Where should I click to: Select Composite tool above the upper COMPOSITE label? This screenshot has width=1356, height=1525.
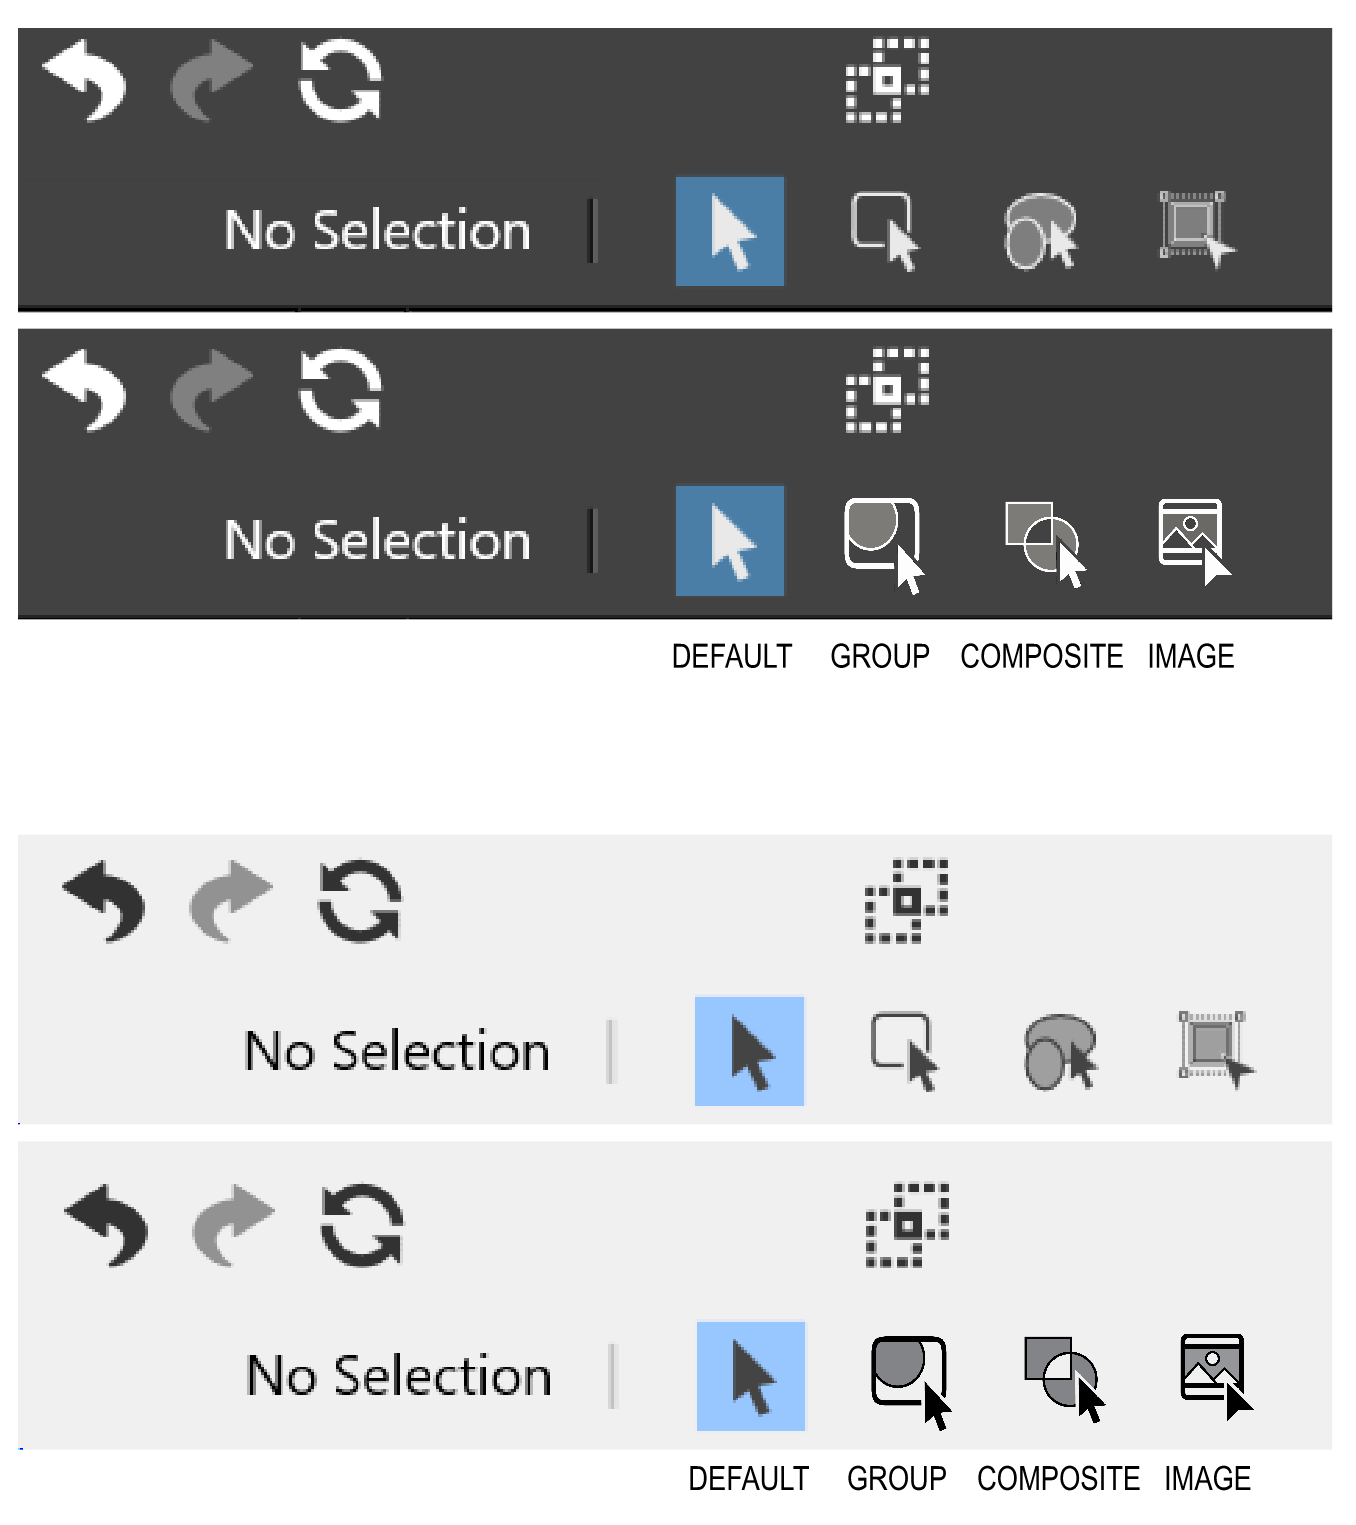tap(1043, 541)
